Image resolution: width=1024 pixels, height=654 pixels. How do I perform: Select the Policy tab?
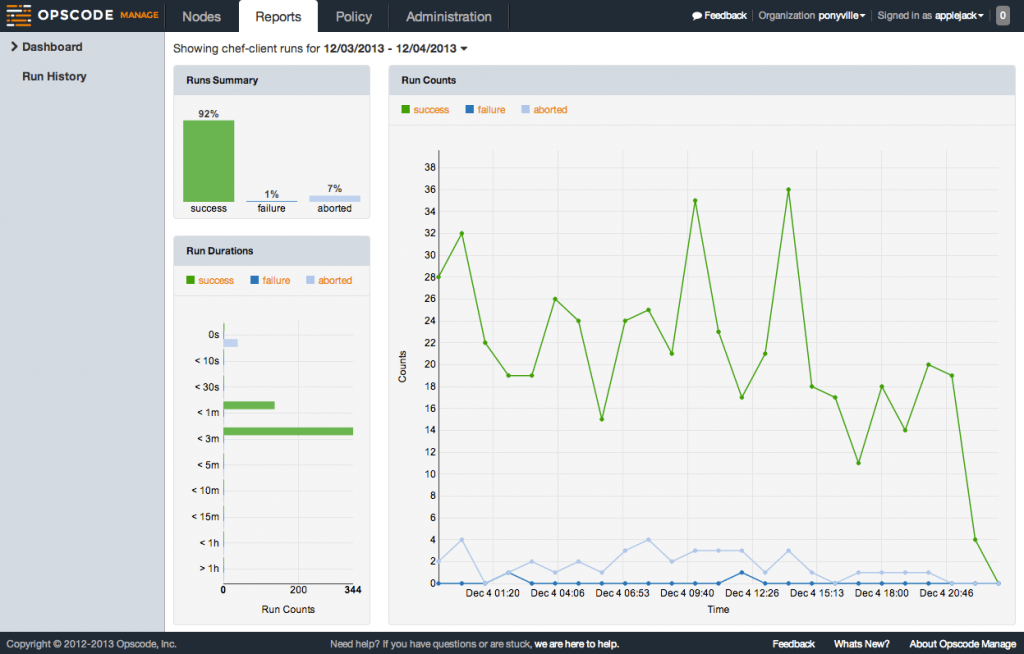[x=353, y=16]
